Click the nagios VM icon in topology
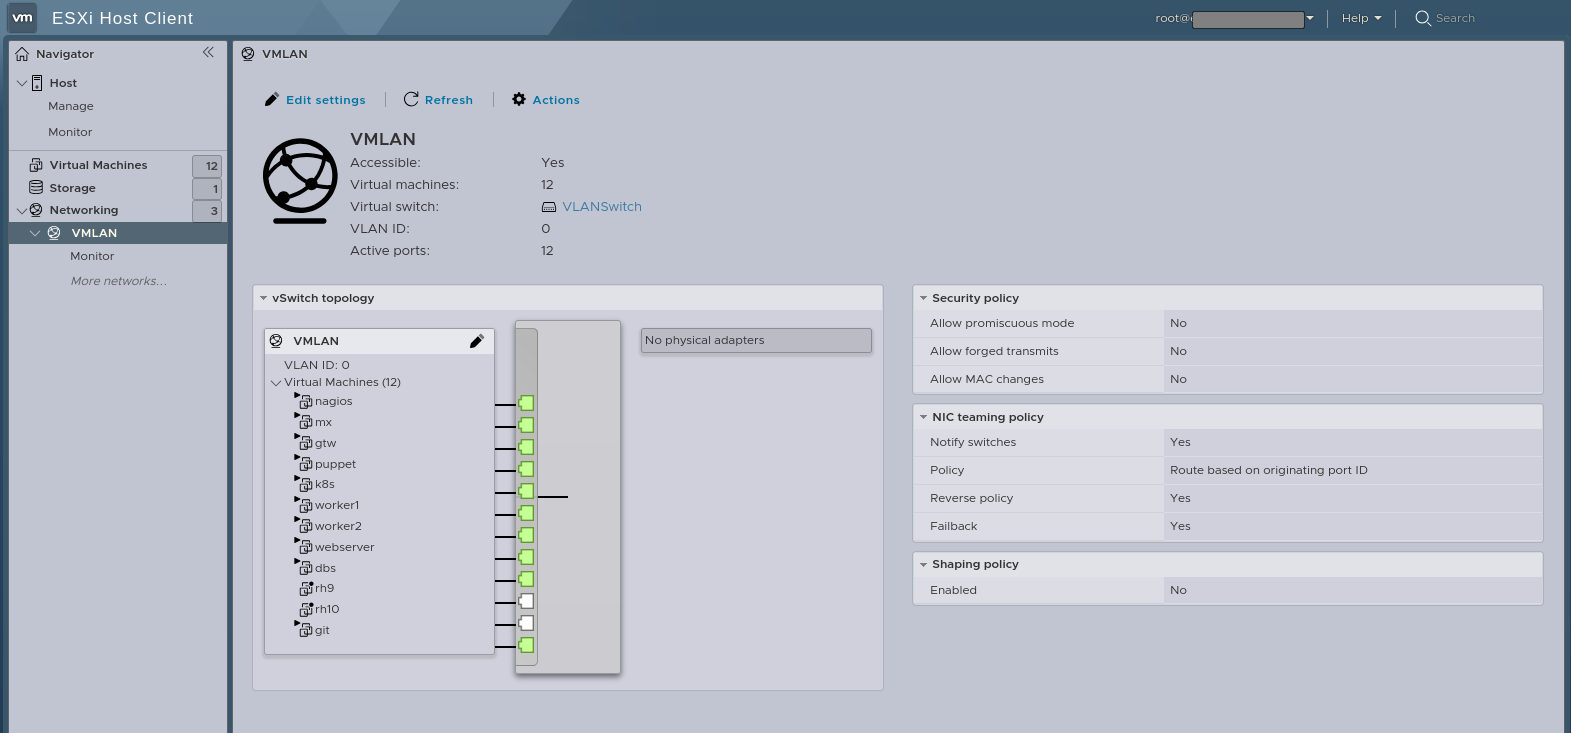Viewport: 1571px width, 733px height. click(305, 401)
